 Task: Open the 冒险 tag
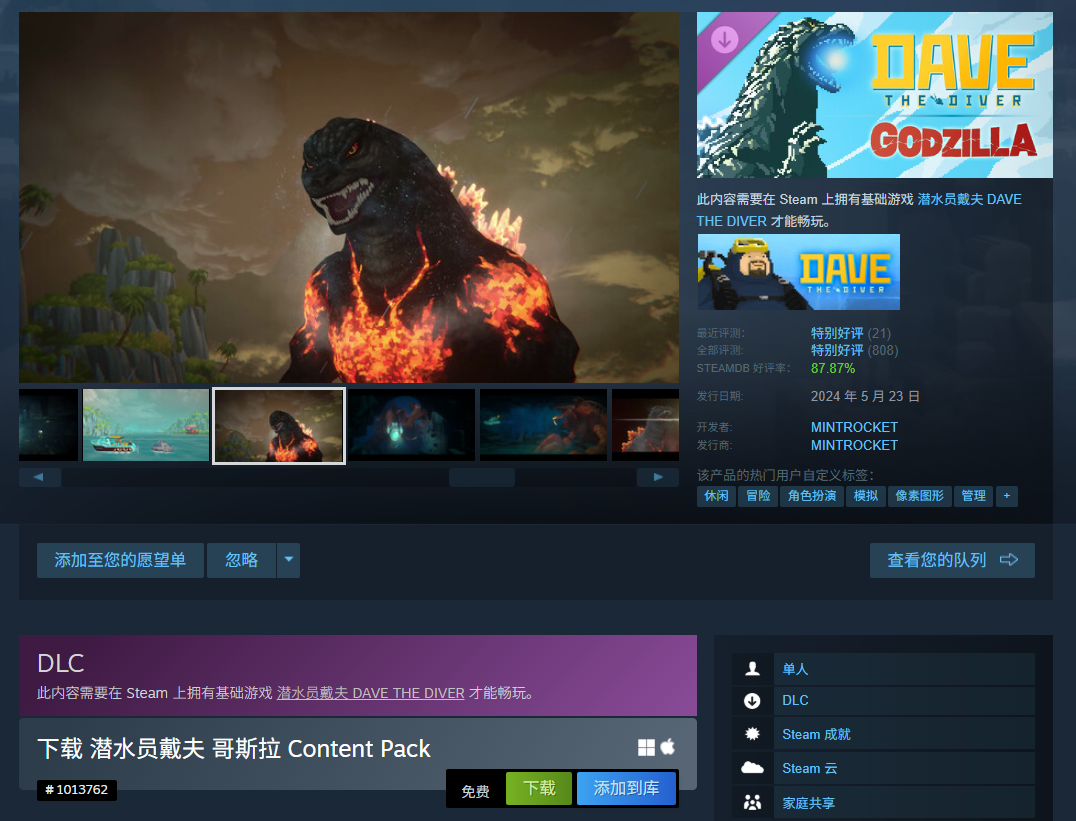tap(758, 496)
